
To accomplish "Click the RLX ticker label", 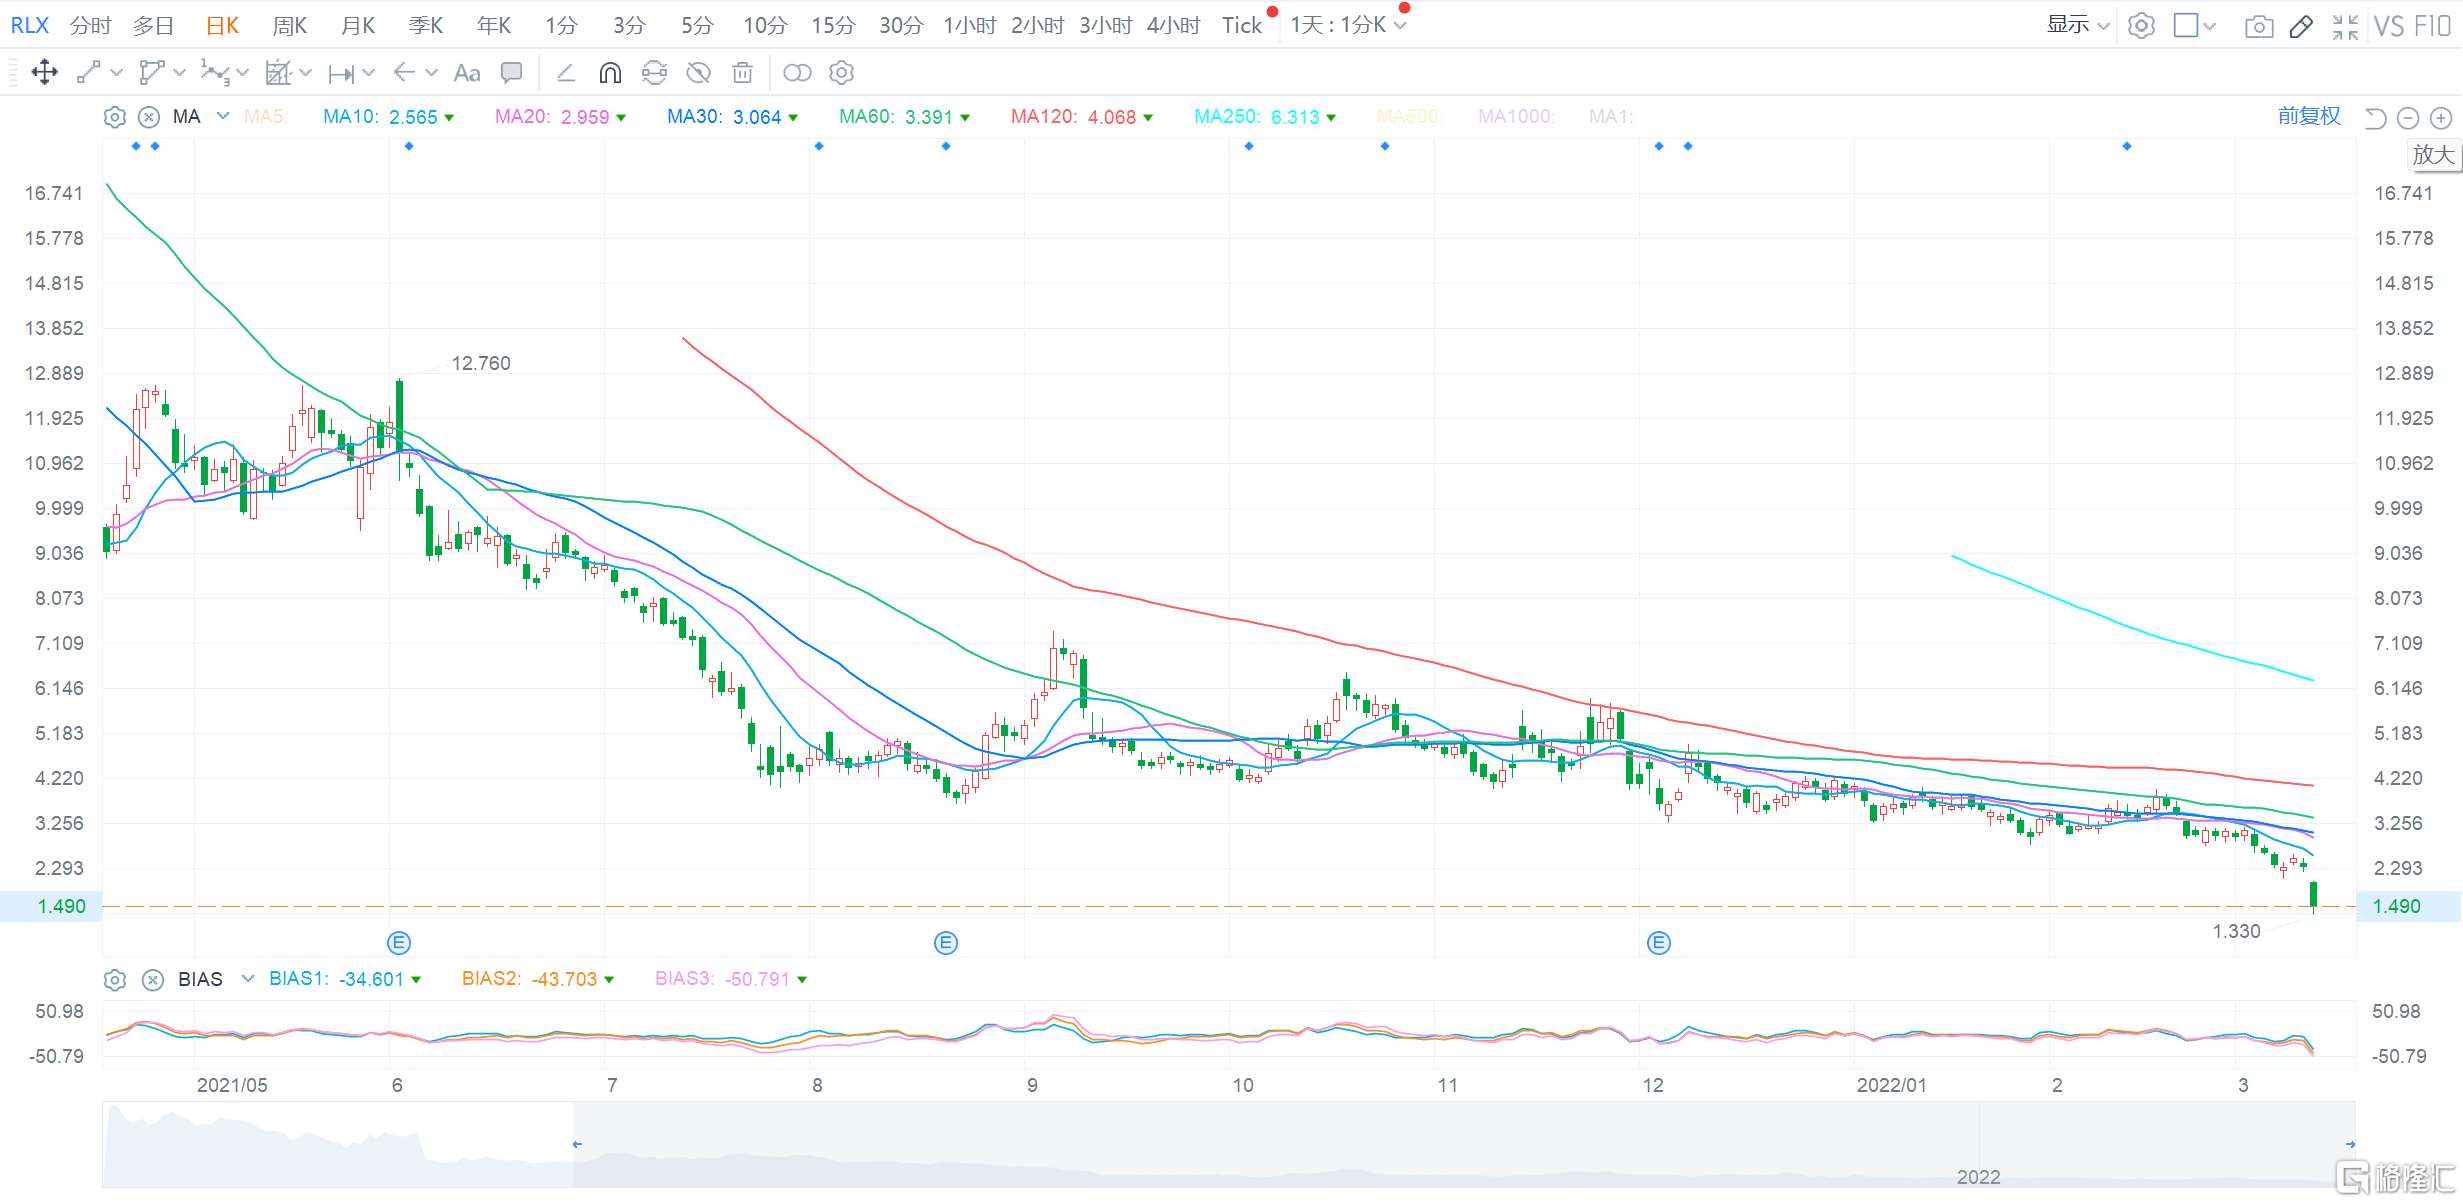I will (x=30, y=25).
